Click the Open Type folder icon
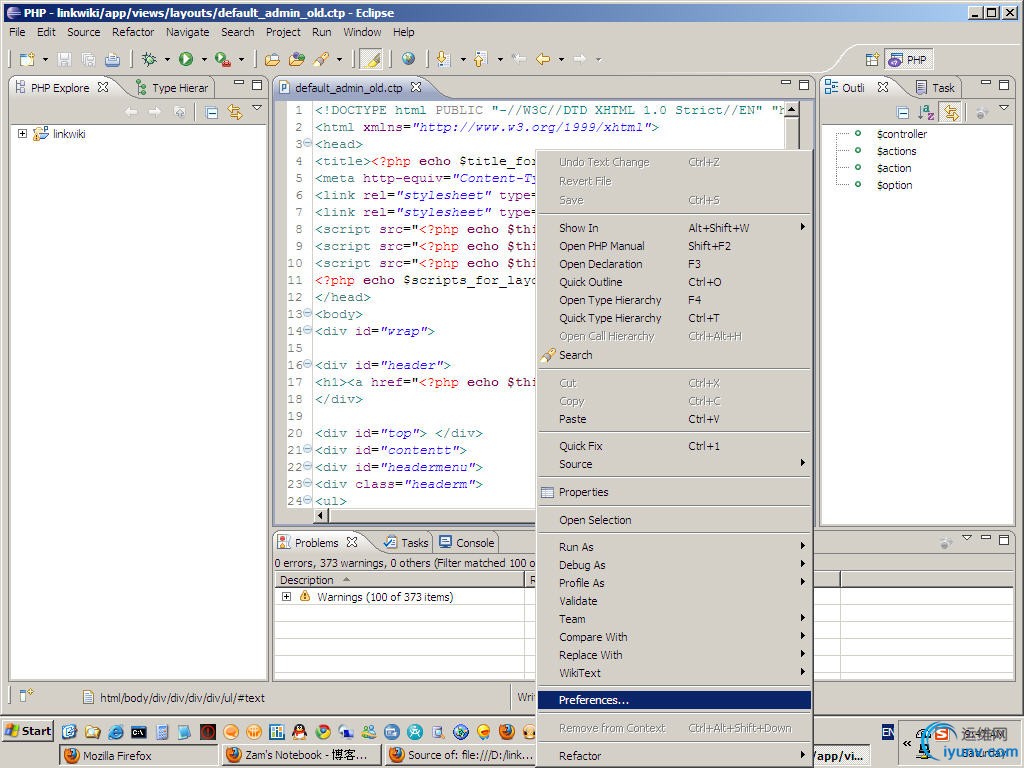This screenshot has width=1024, height=768. [x=272, y=59]
